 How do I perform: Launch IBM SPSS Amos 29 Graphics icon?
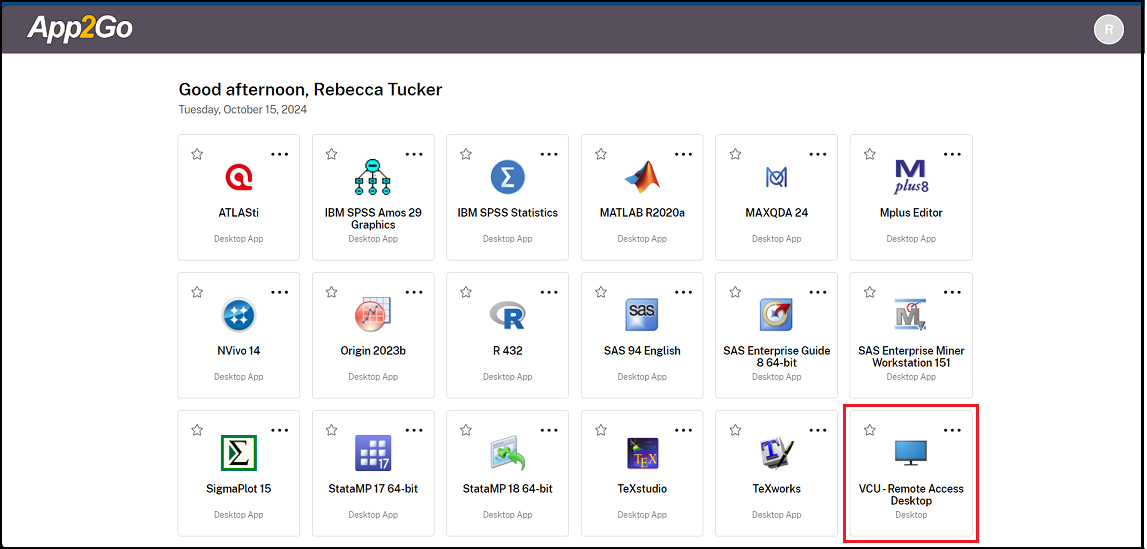tap(373, 177)
